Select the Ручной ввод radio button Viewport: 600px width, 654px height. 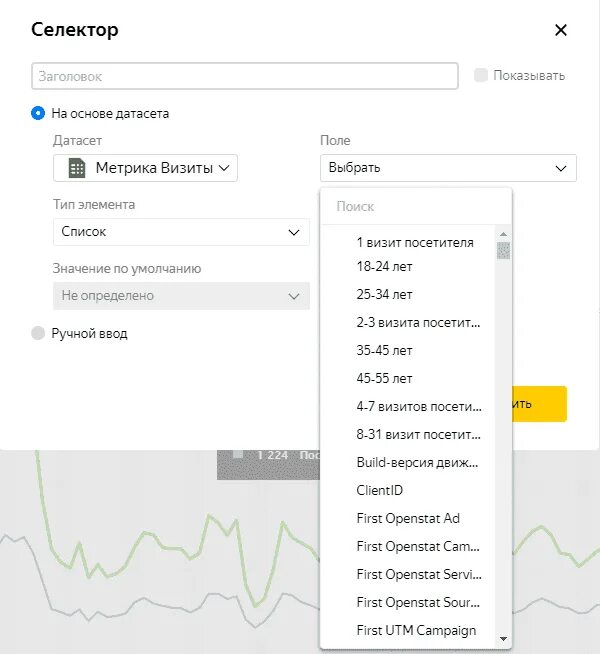pyautogui.click(x=38, y=333)
